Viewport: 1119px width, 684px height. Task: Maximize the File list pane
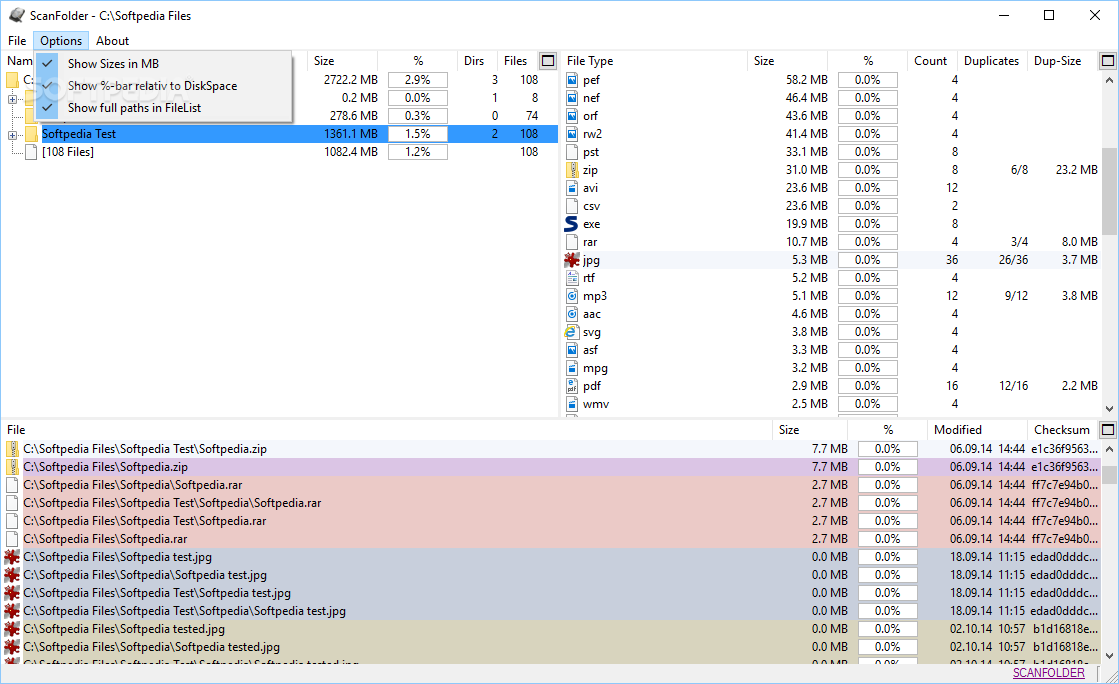click(x=1108, y=430)
